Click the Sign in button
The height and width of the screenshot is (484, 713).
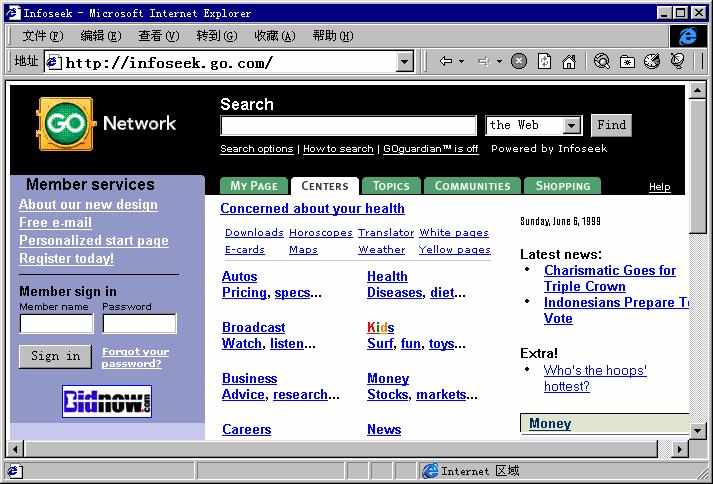[x=55, y=356]
